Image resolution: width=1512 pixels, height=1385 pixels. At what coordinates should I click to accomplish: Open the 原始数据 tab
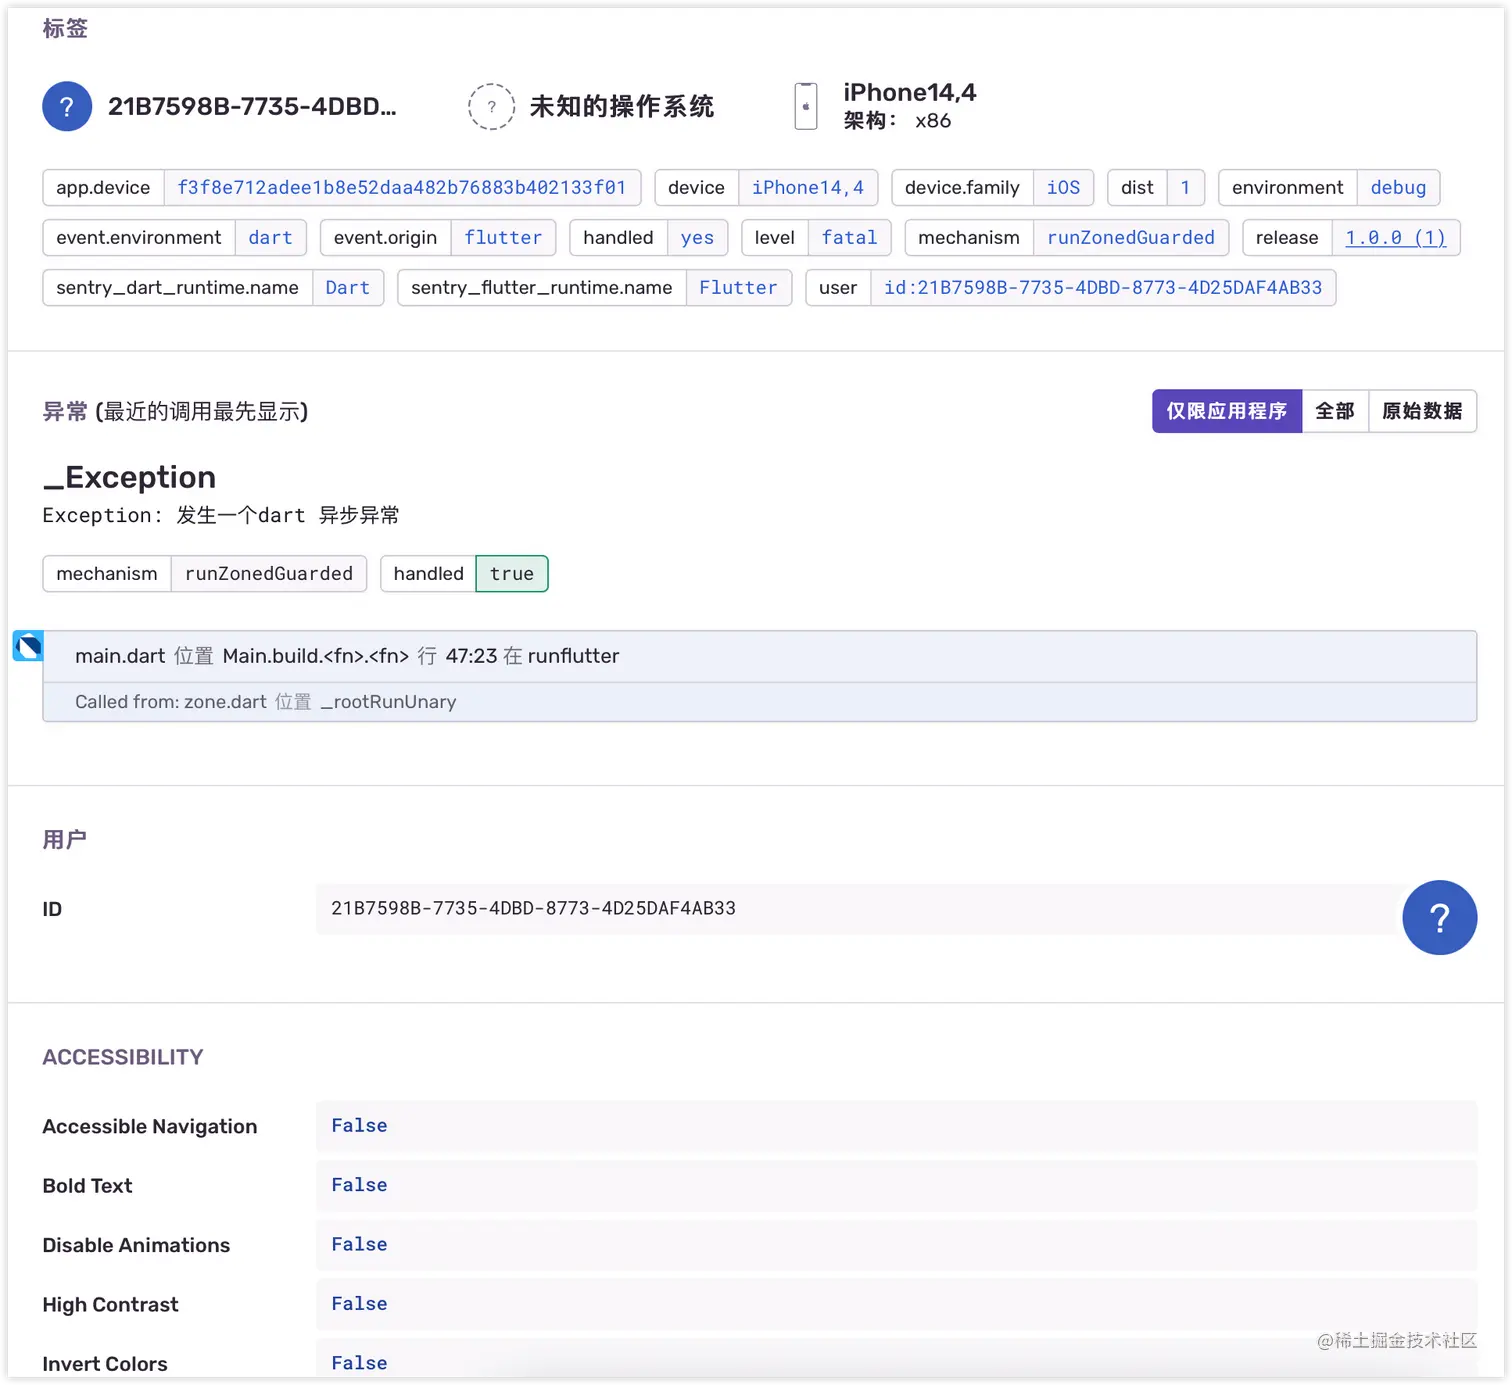click(x=1422, y=411)
